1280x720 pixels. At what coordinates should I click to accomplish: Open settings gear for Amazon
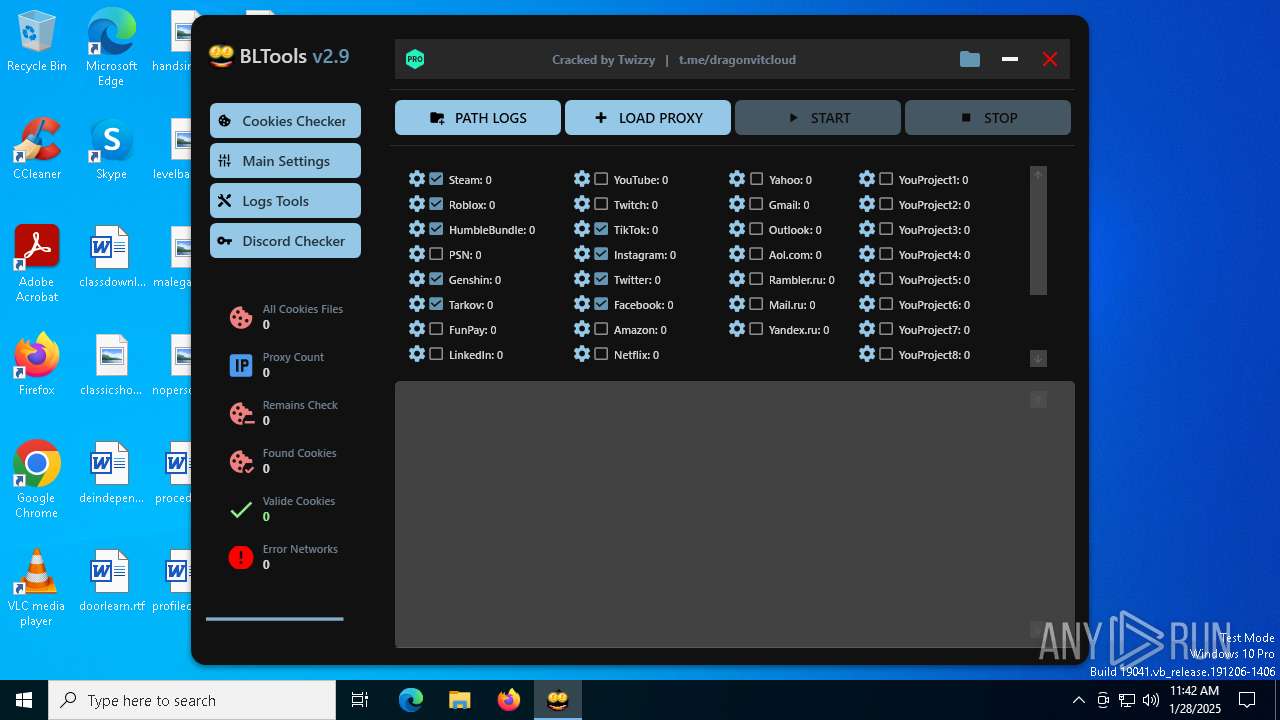(582, 329)
